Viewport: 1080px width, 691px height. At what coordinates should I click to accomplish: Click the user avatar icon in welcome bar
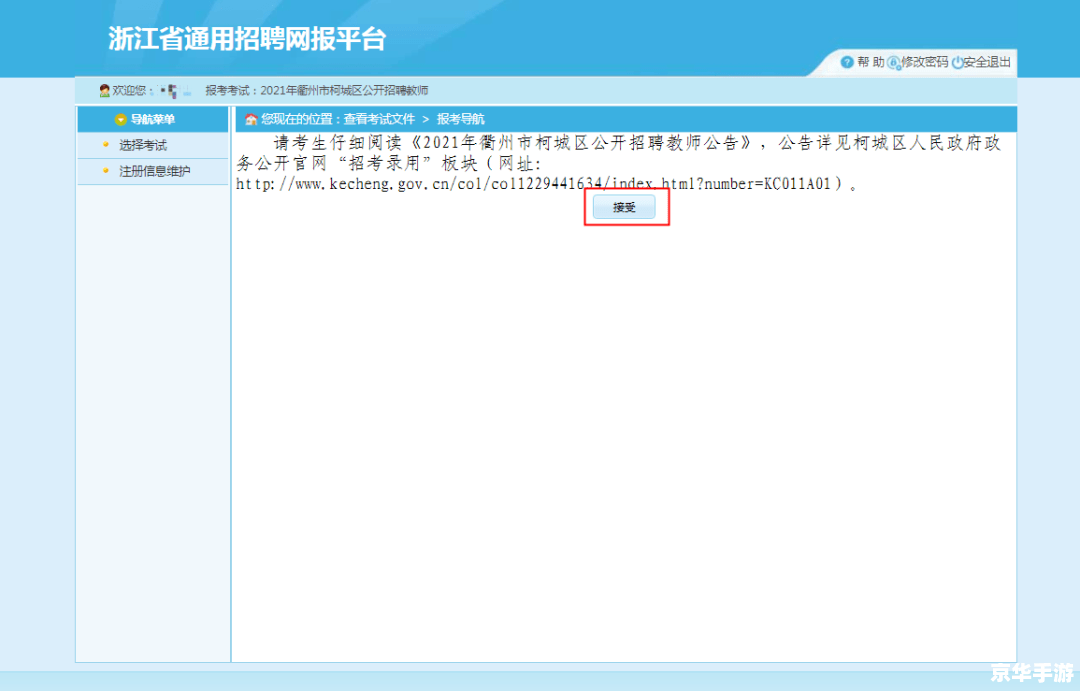[104, 90]
